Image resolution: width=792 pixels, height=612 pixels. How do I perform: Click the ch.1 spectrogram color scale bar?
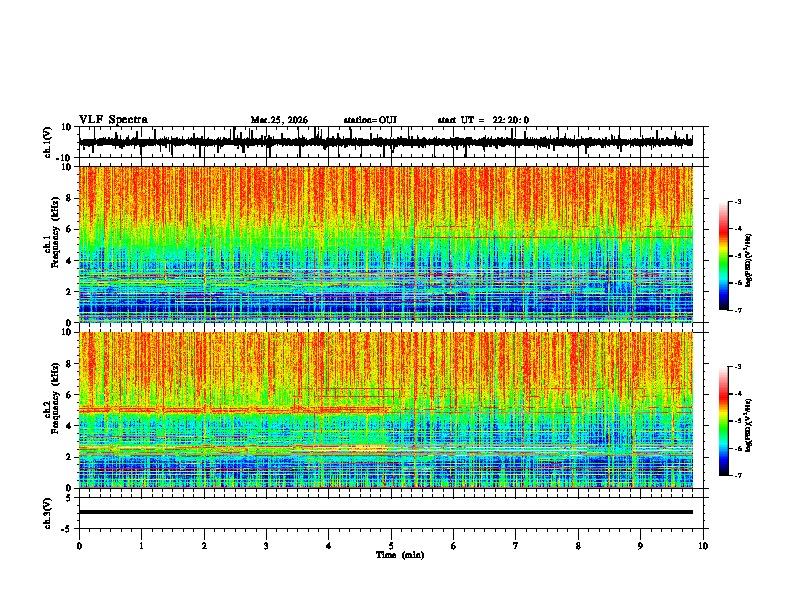pyautogui.click(x=723, y=256)
